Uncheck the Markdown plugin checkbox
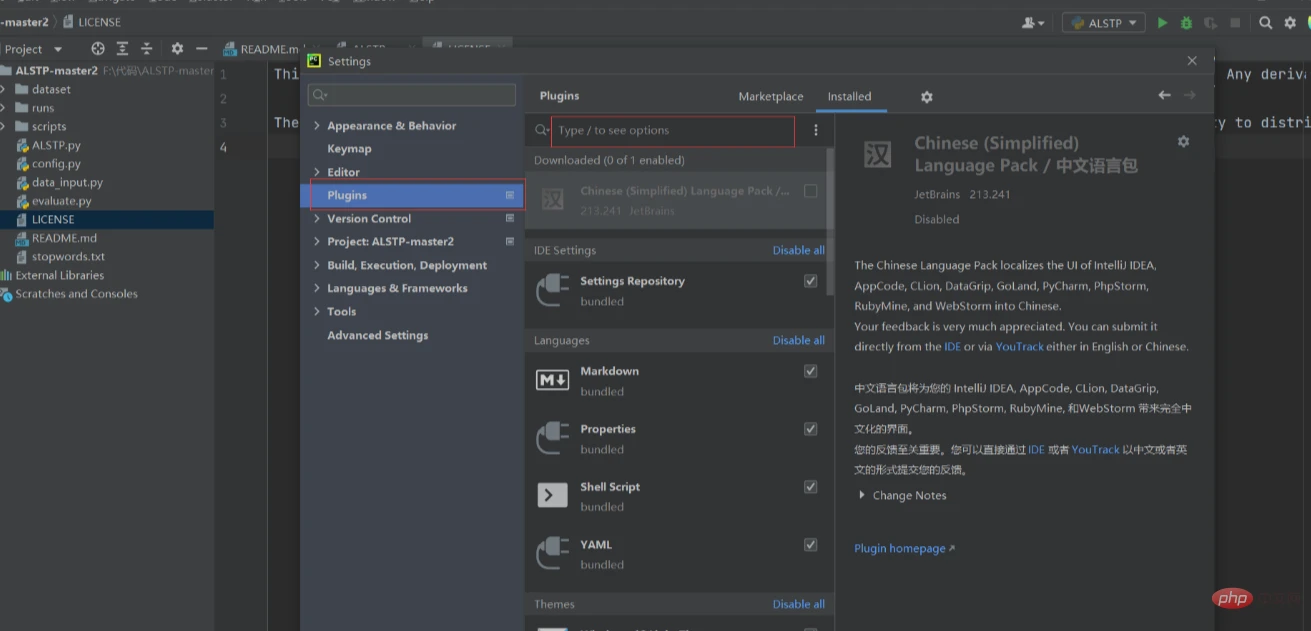Image resolution: width=1311 pixels, height=631 pixels. [810, 371]
